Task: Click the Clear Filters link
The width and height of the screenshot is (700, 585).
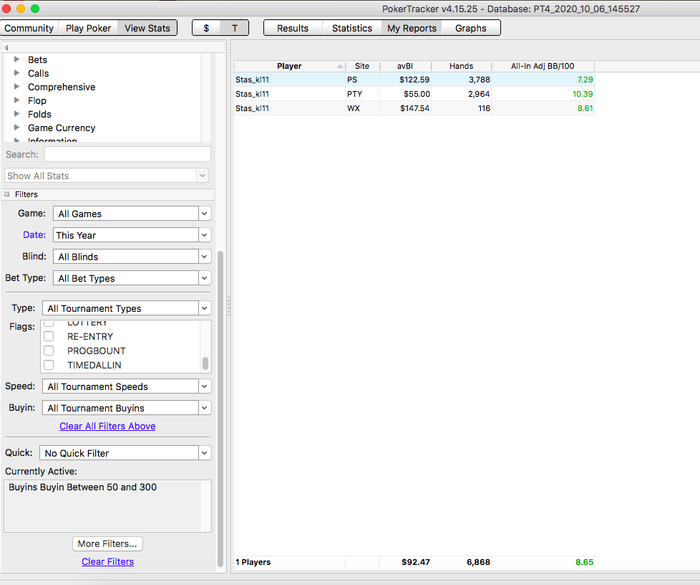Action: [108, 562]
